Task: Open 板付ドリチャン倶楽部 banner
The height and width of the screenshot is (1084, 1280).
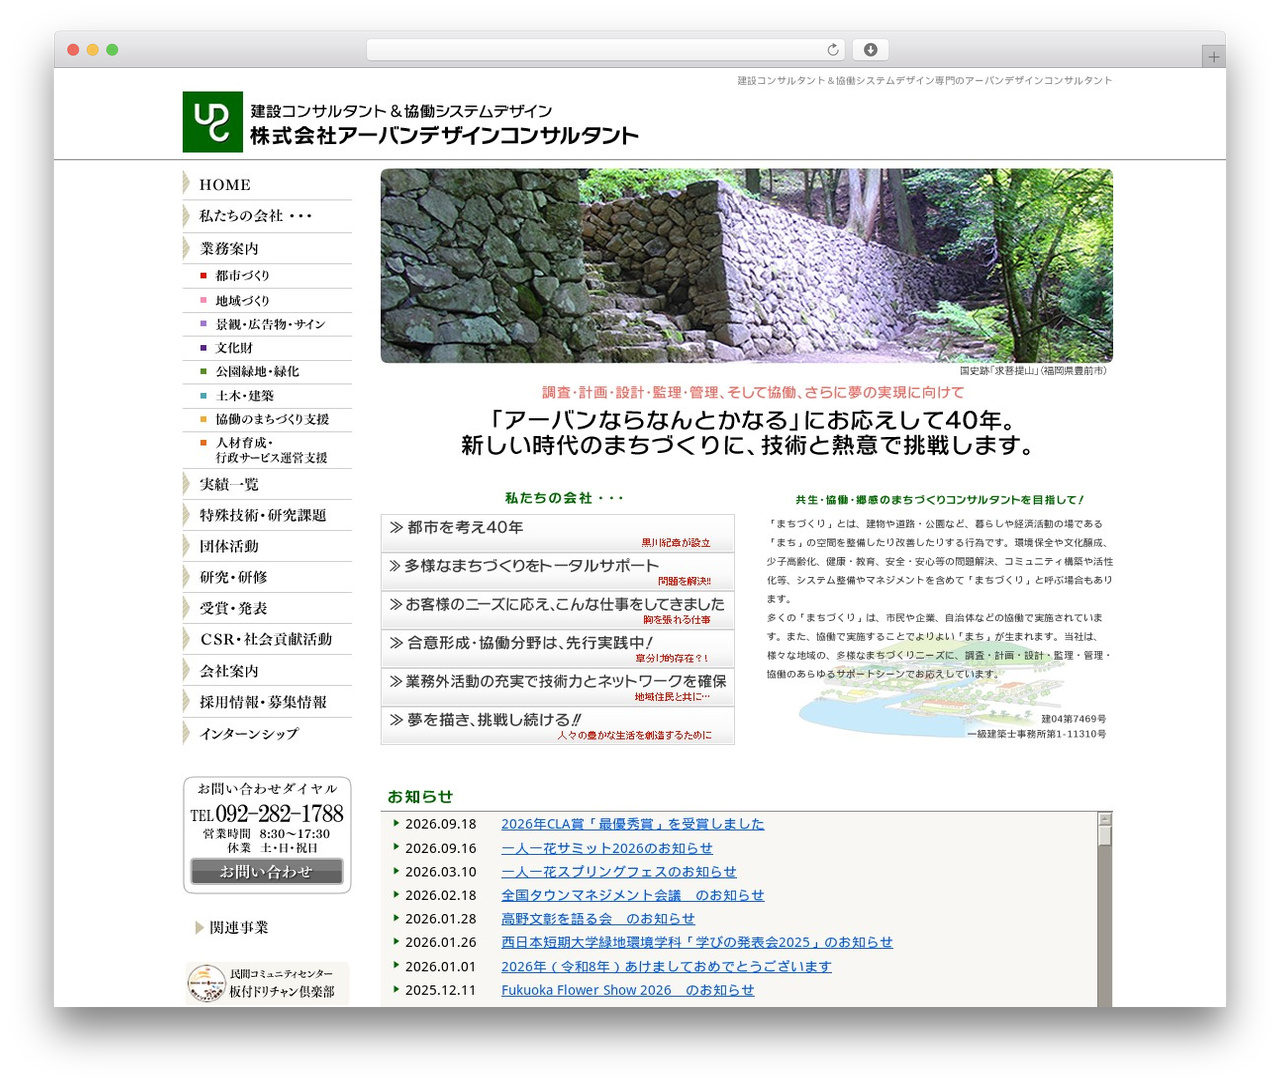Action: 267,983
